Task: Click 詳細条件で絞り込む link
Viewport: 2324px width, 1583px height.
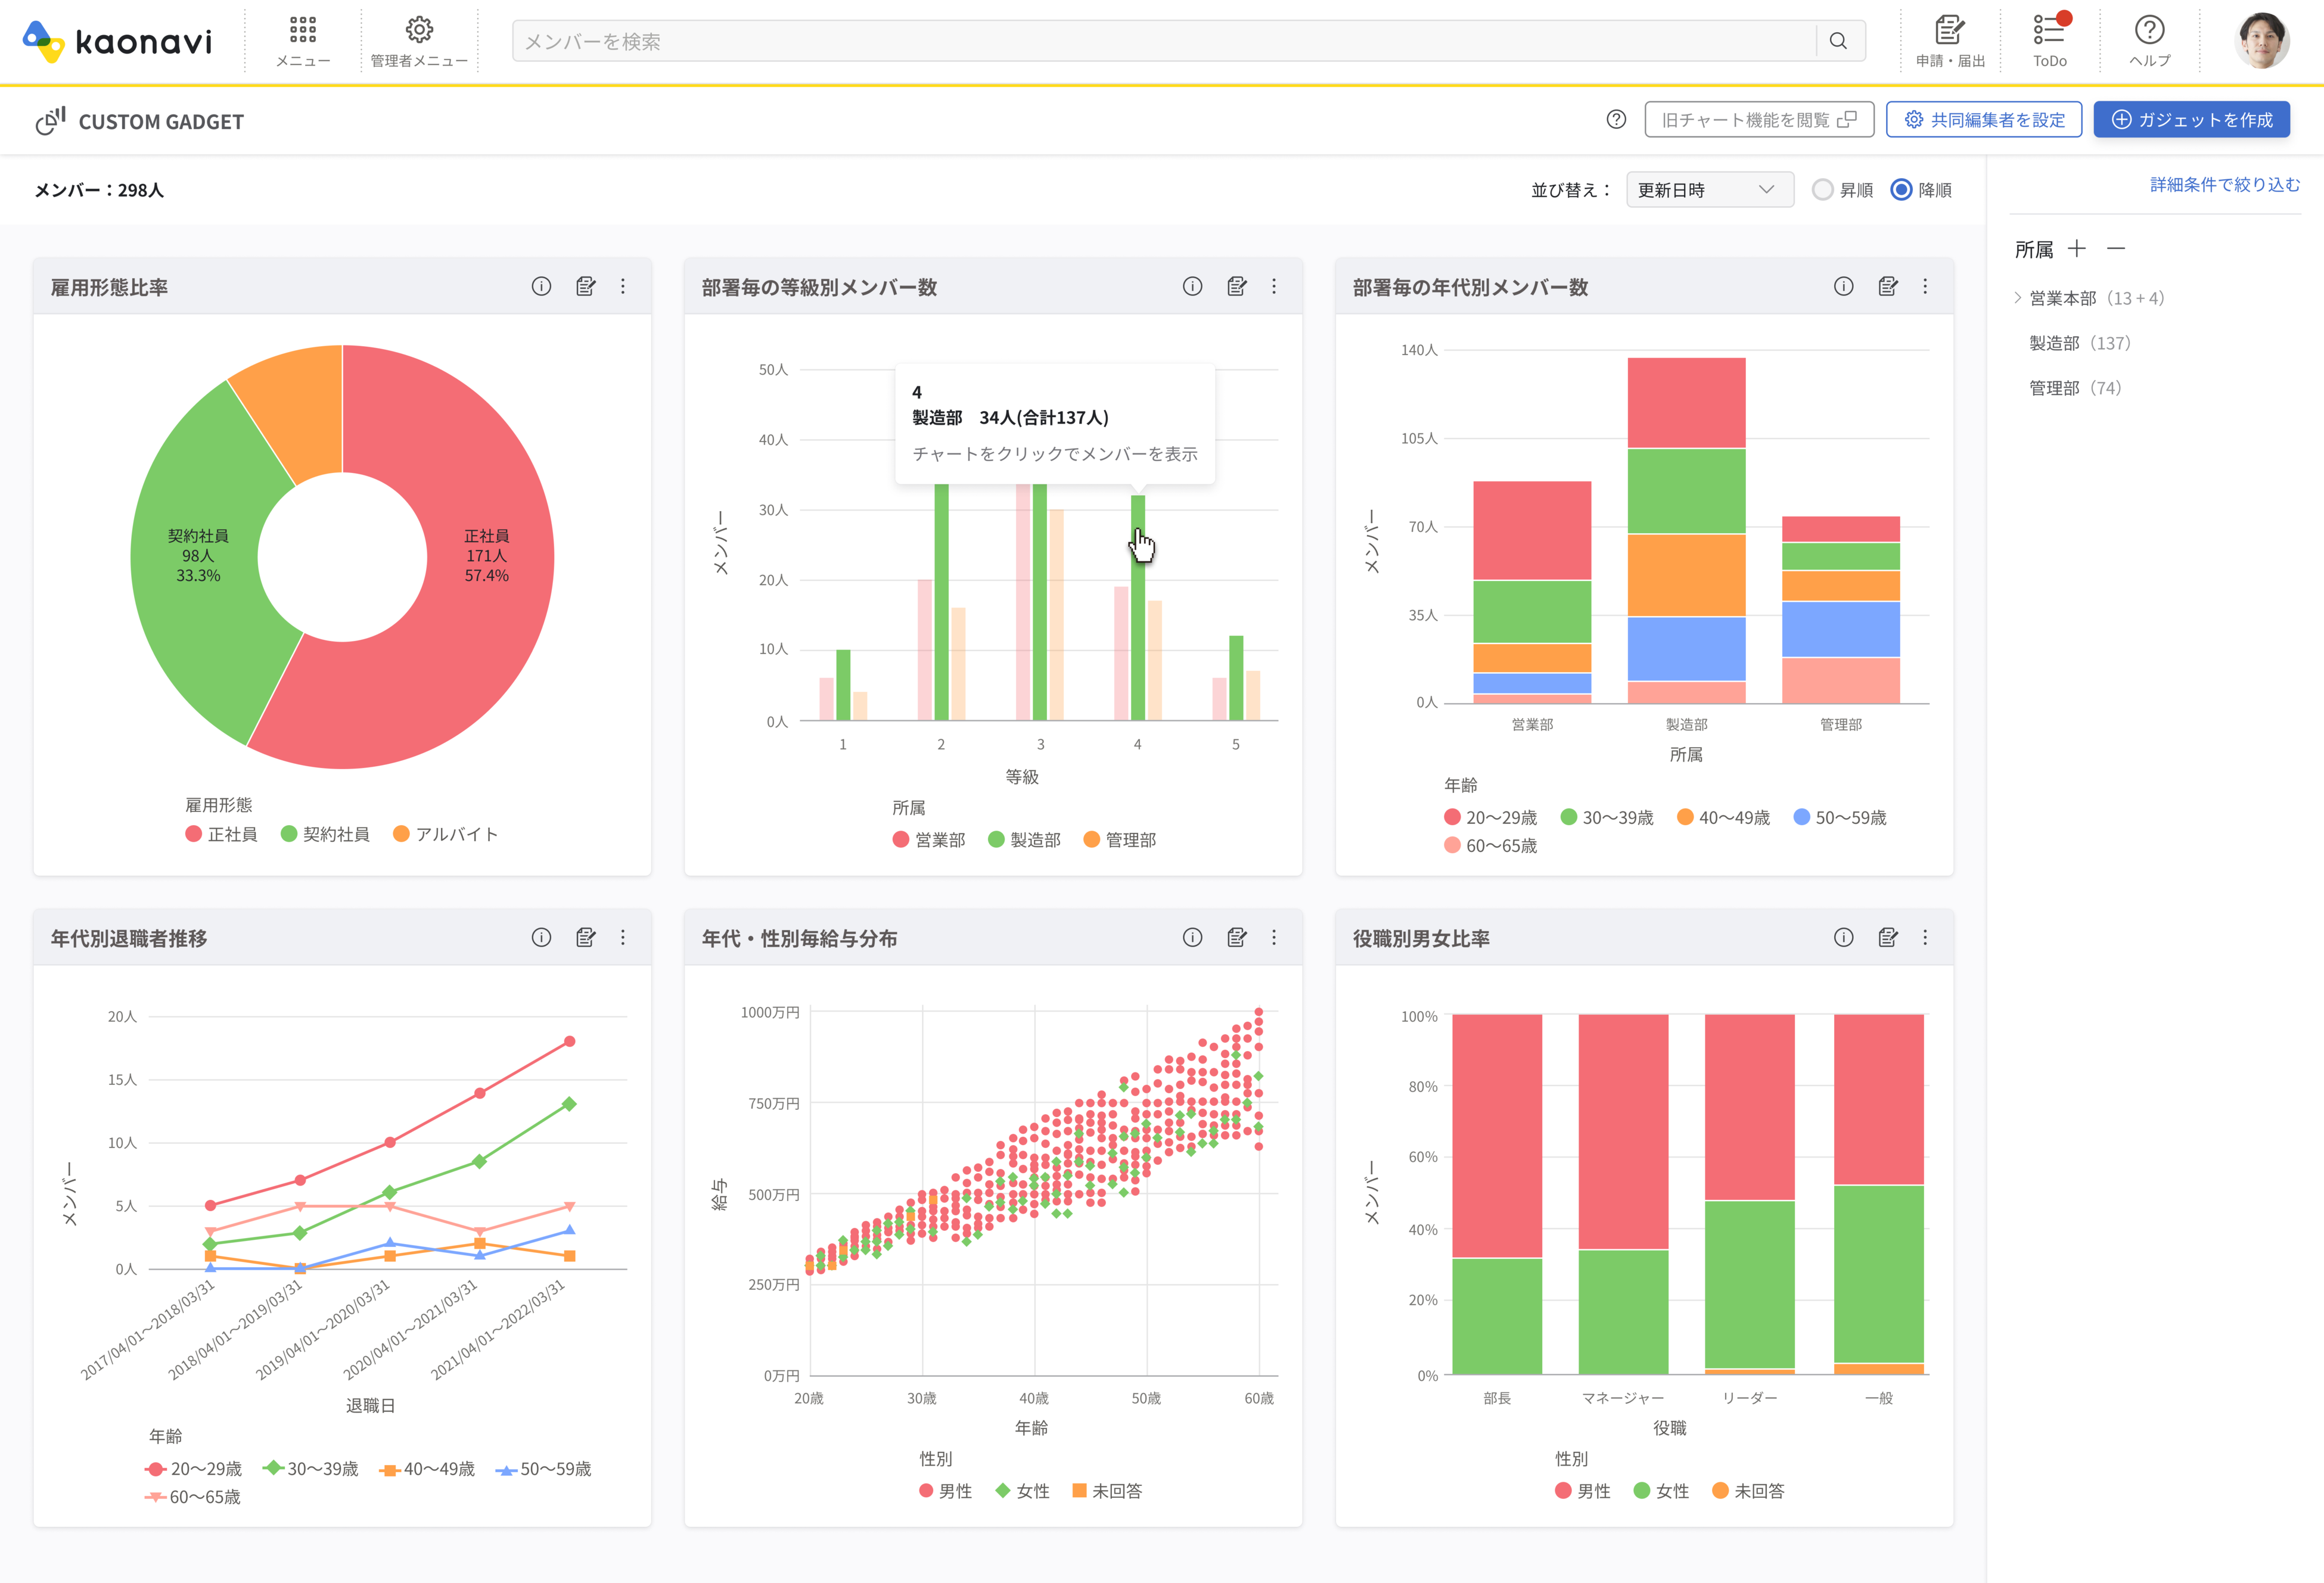Action: 2224,185
